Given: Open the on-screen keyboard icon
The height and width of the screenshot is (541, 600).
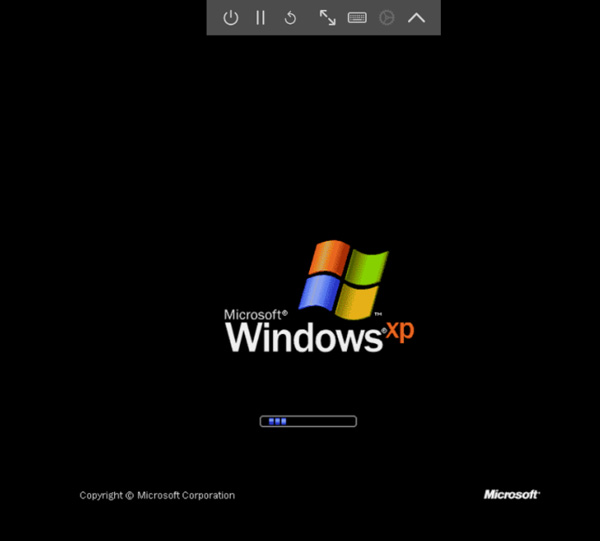Looking at the screenshot, I should point(357,18).
